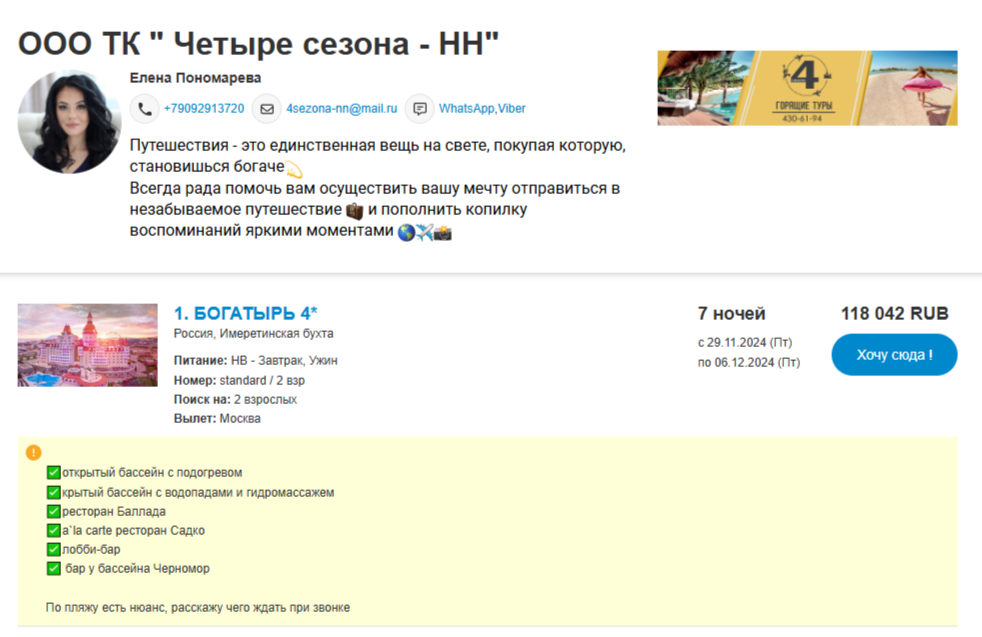Click the end date по 06.12.2024 (Пт)
The height and width of the screenshot is (637, 982).
pos(749,363)
